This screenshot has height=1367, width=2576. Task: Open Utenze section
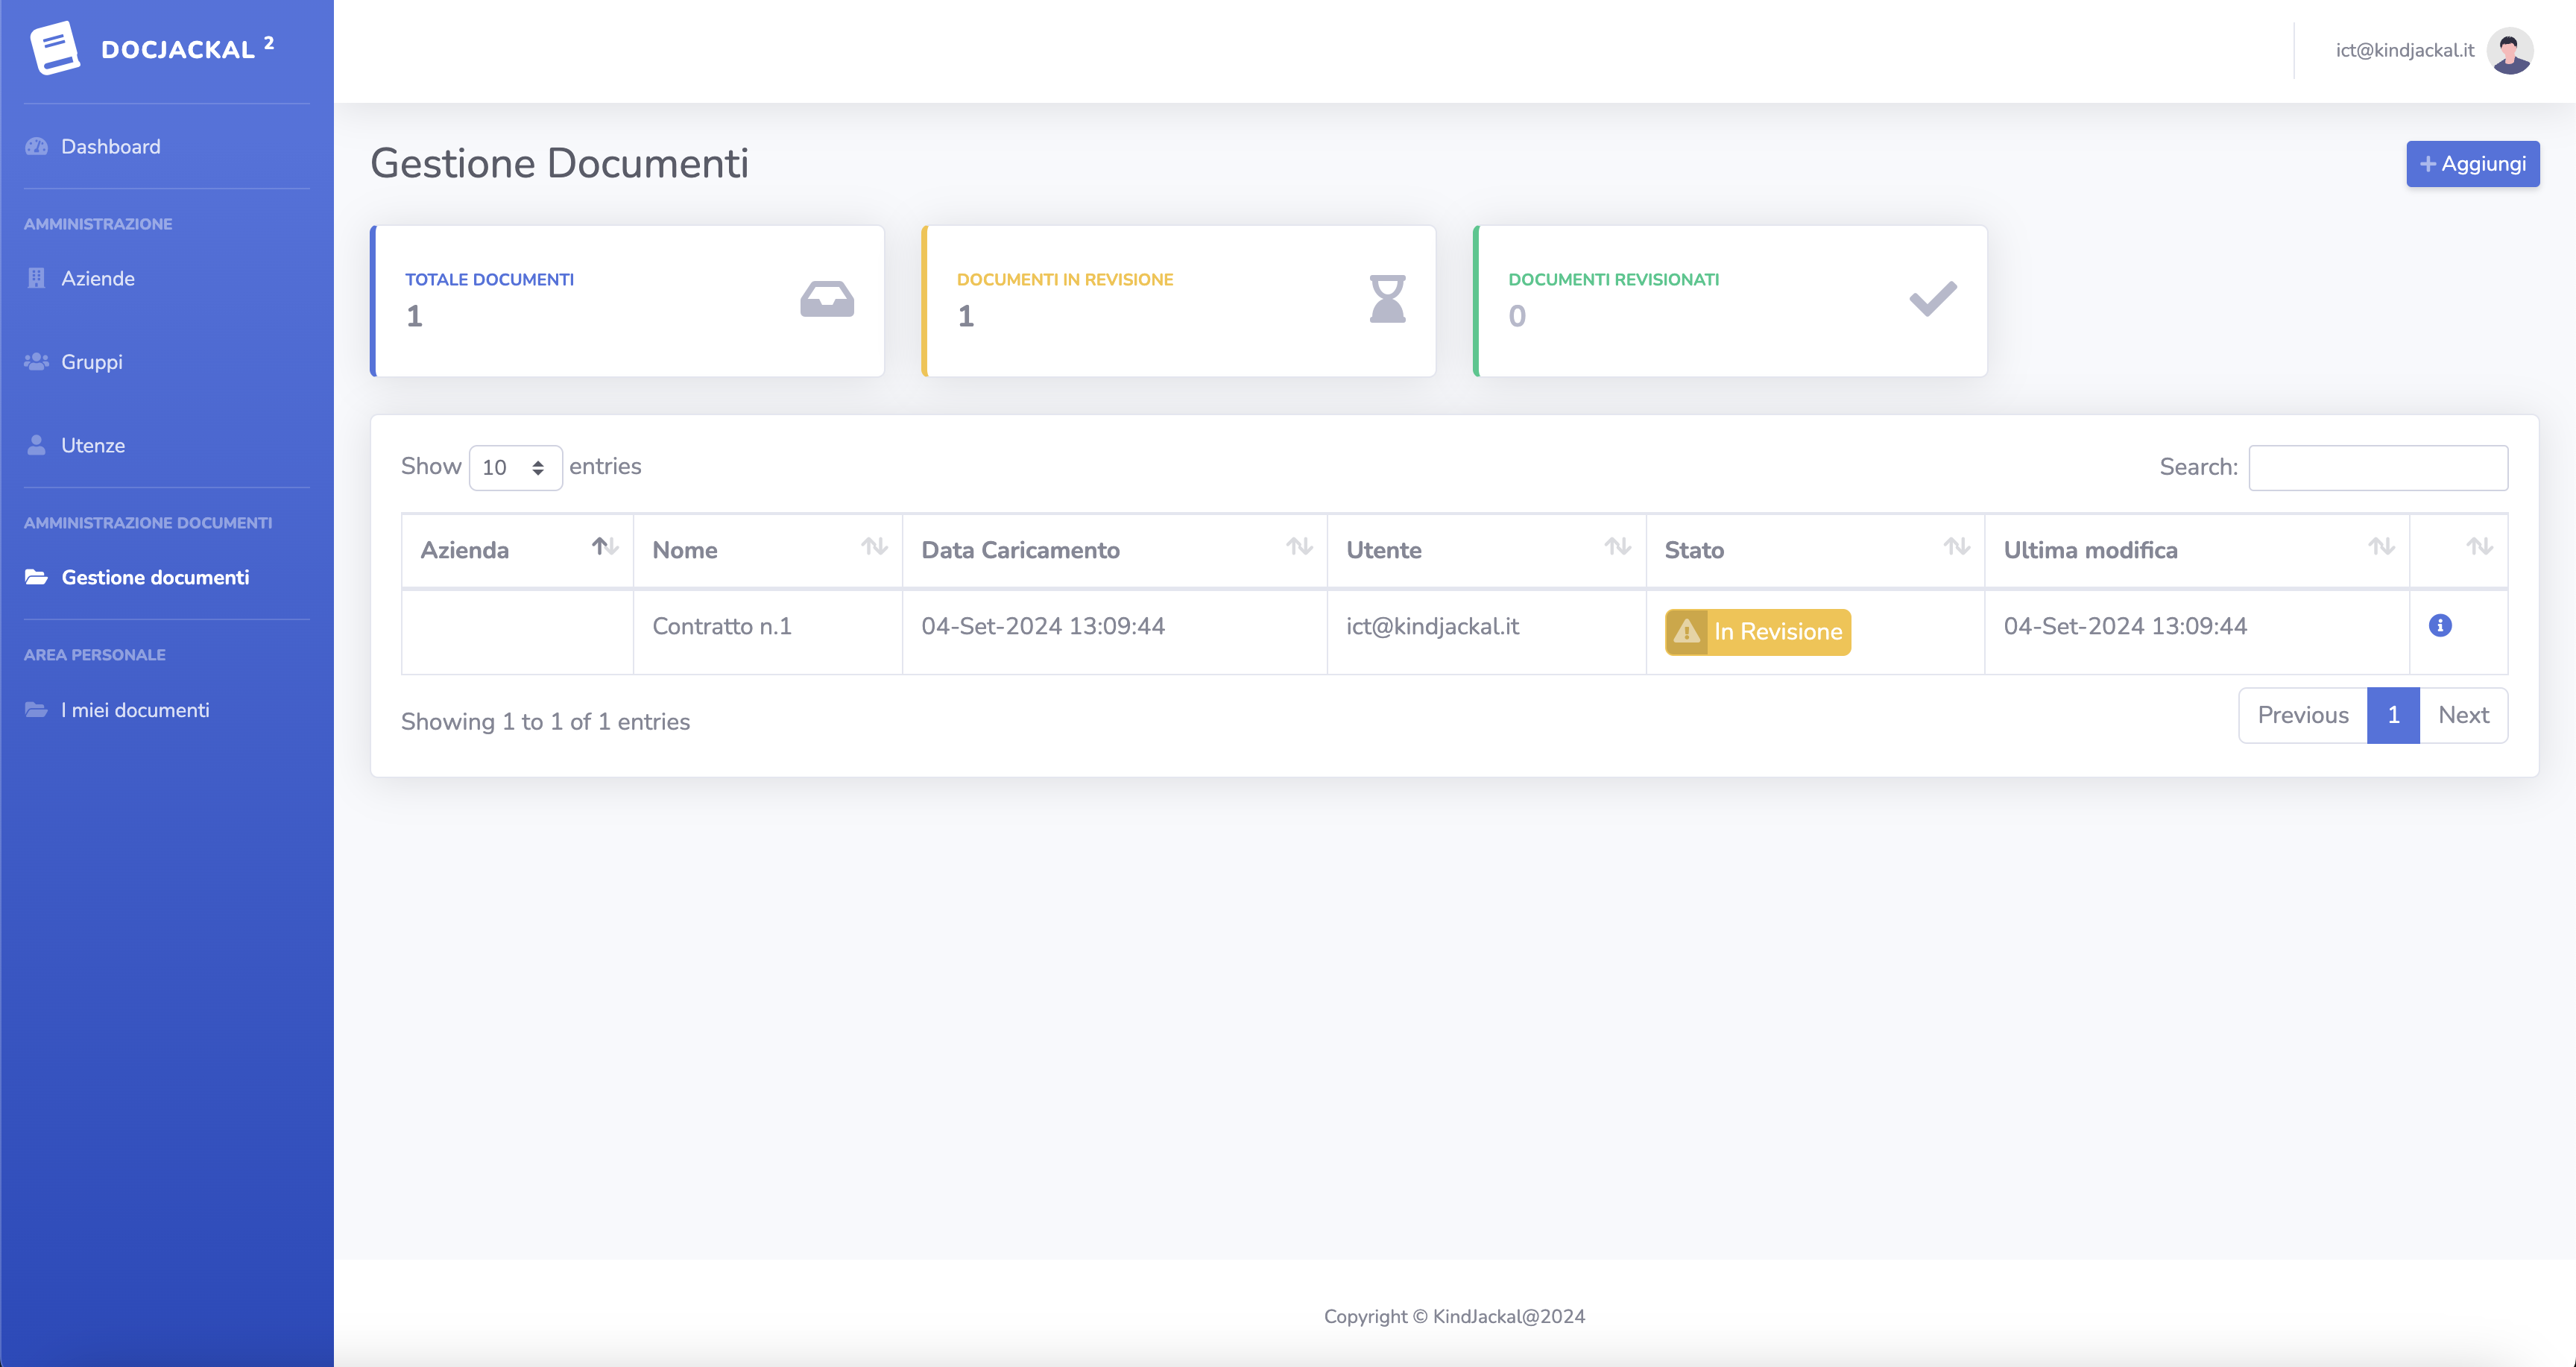click(x=92, y=445)
